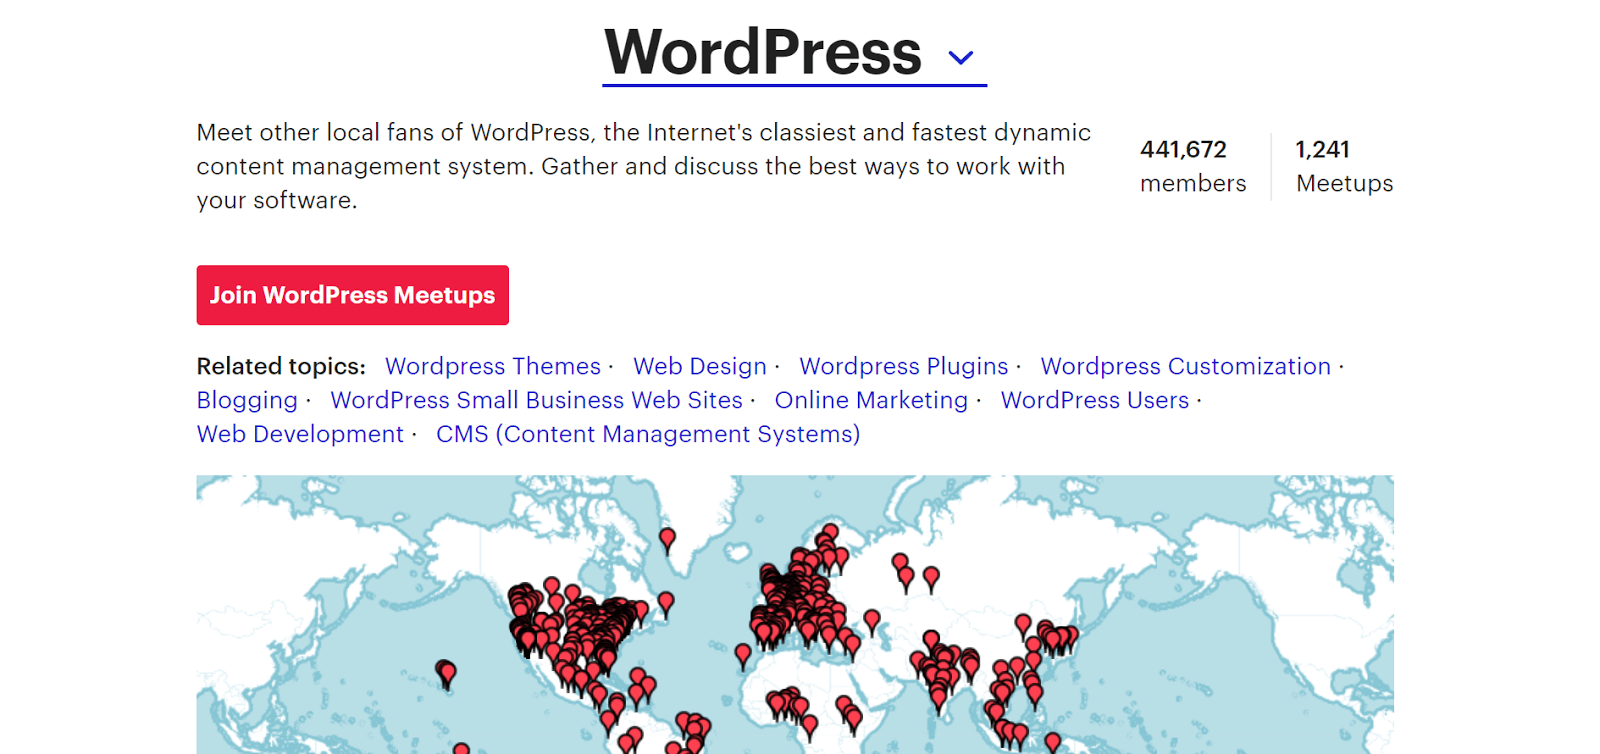Select the Wordpress Plugins topic link
The image size is (1600, 754).
click(903, 367)
